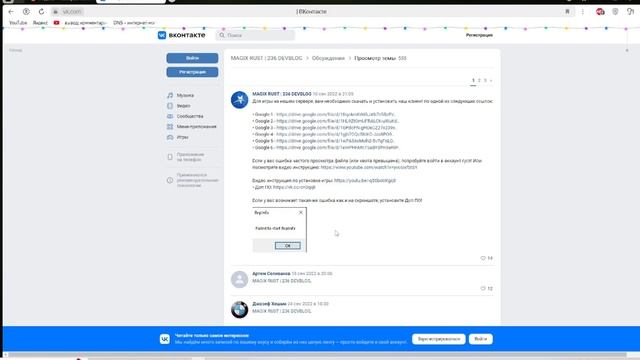Open the Google 1 drive link
The height and width of the screenshot is (360, 640).
click(x=336, y=115)
